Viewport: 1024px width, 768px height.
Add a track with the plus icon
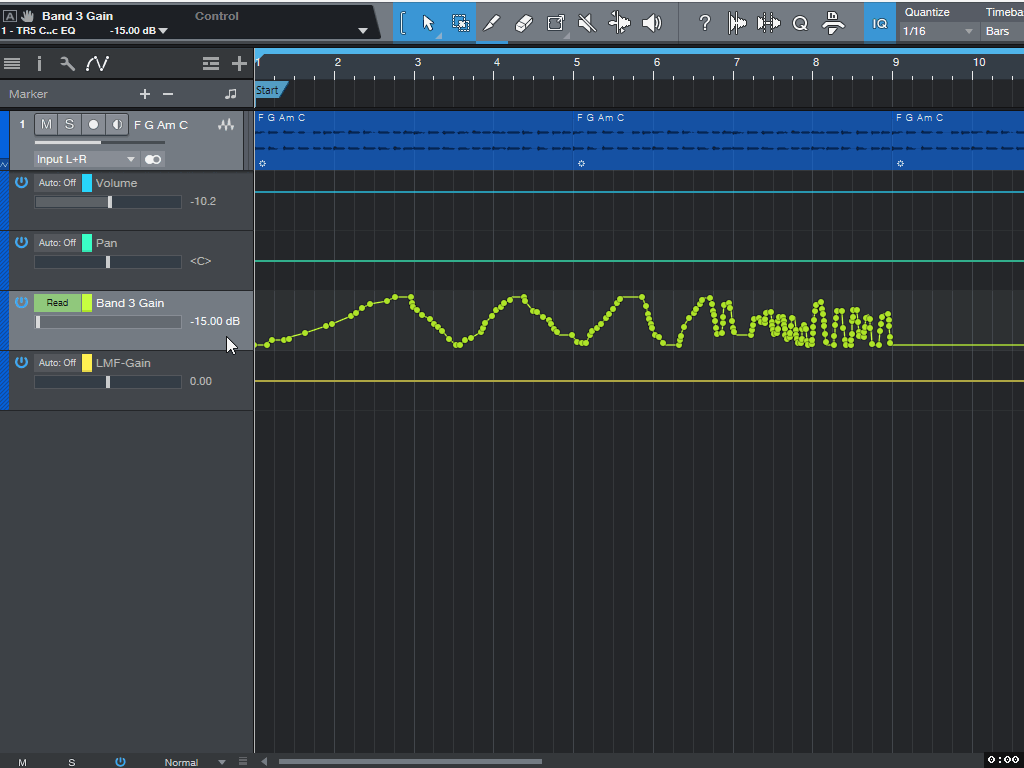tap(239, 63)
